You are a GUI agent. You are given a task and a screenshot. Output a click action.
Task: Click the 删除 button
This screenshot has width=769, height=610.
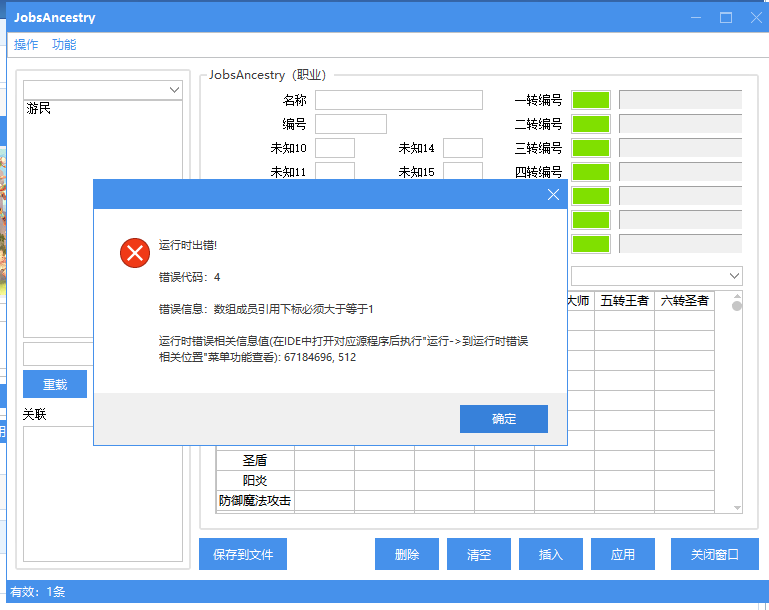(x=407, y=554)
